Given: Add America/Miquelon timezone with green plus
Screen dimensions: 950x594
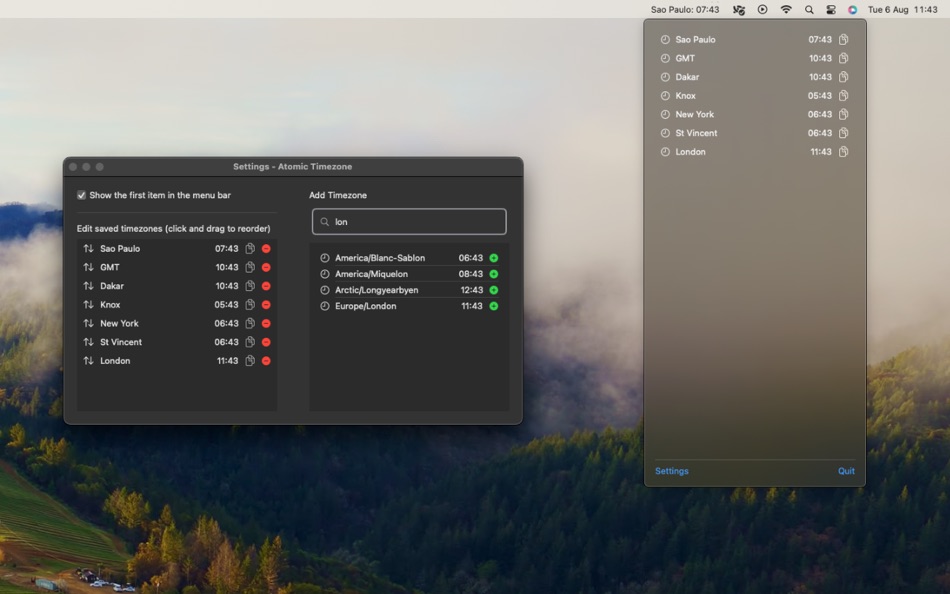Looking at the screenshot, I should tap(494, 274).
